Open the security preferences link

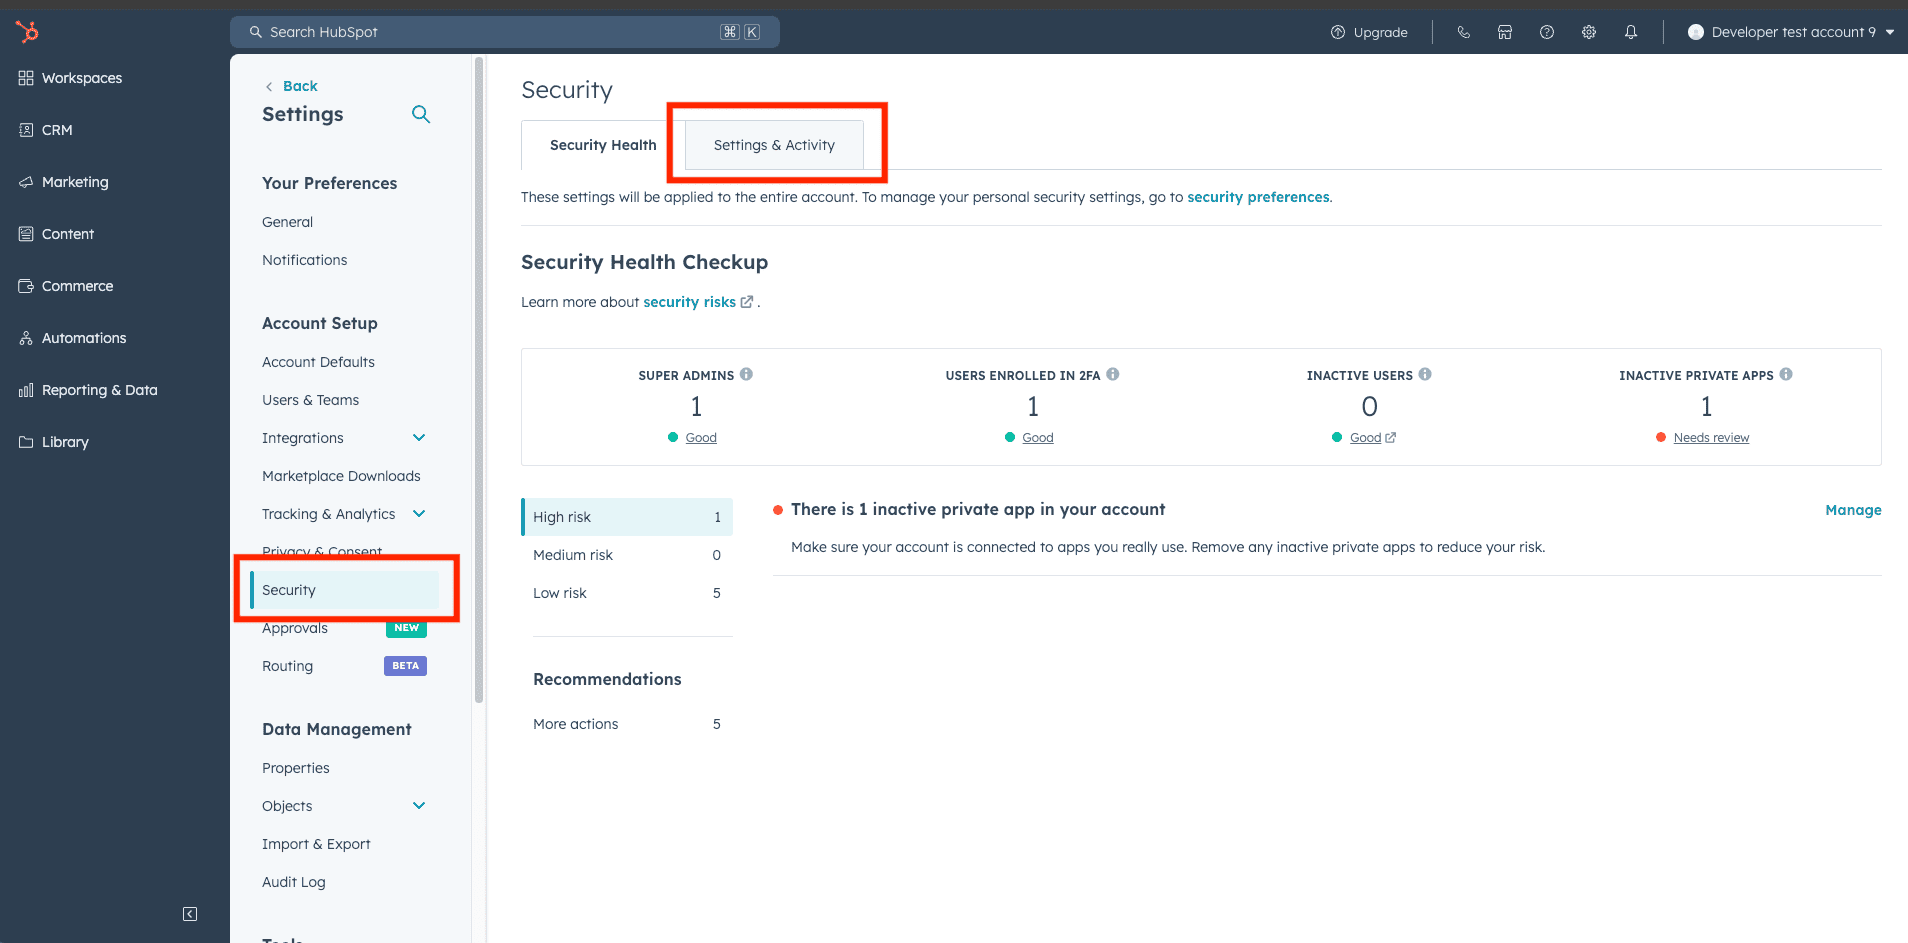1258,197
